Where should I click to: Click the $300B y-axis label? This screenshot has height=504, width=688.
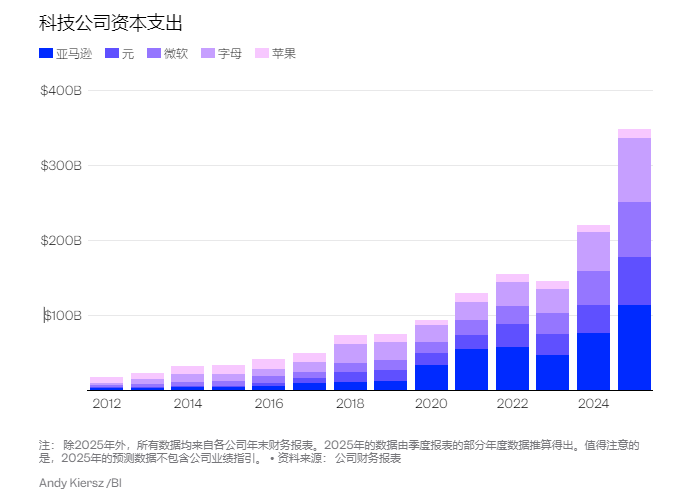click(60, 166)
